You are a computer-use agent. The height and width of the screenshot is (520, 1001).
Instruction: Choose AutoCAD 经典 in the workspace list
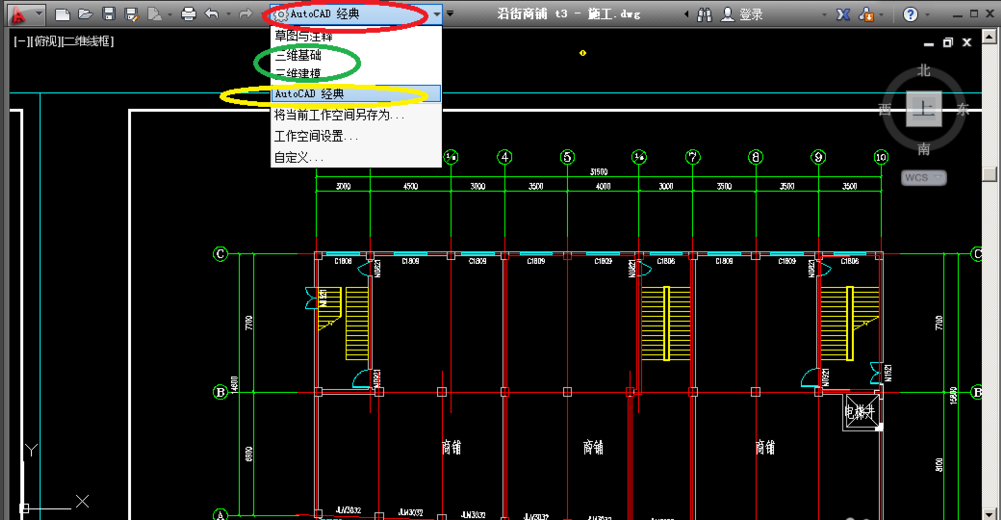[x=356, y=94]
